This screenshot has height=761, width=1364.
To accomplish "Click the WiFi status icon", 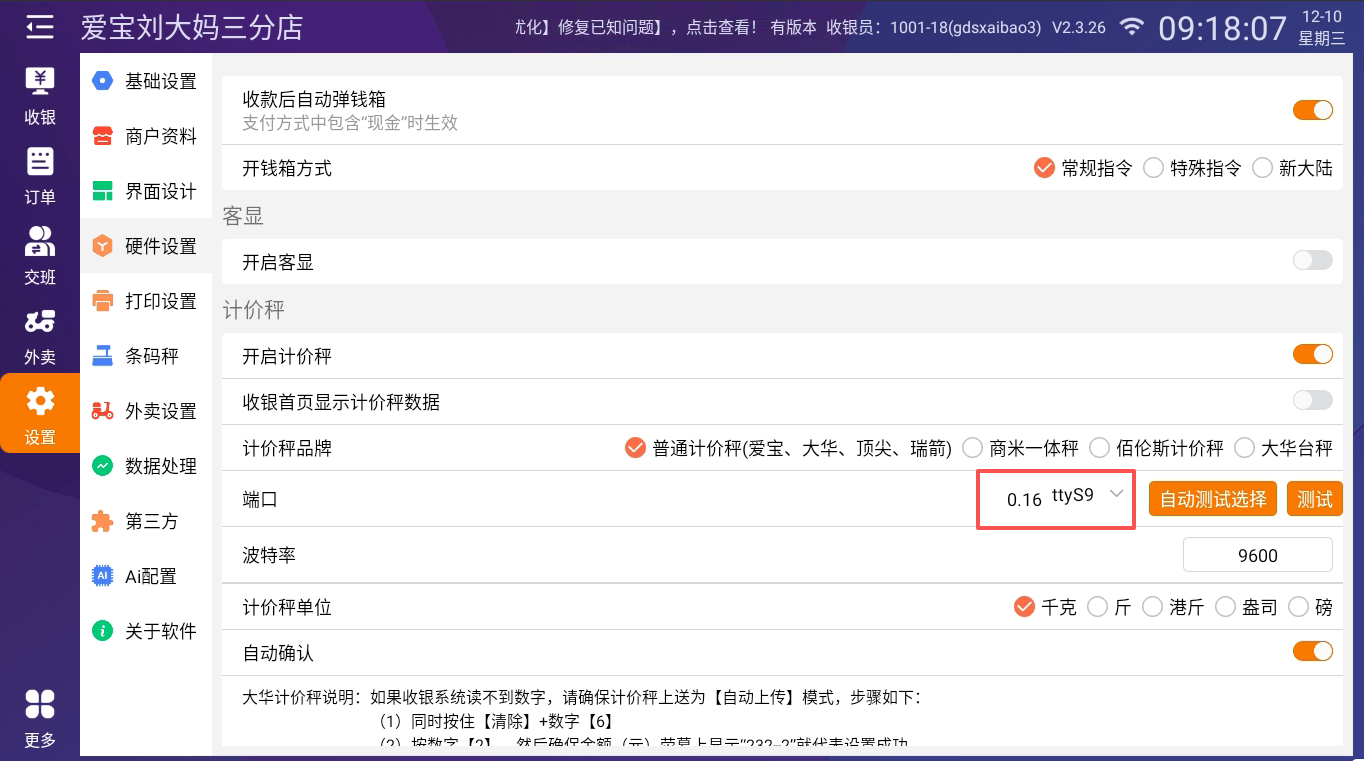I will pyautogui.click(x=1131, y=27).
